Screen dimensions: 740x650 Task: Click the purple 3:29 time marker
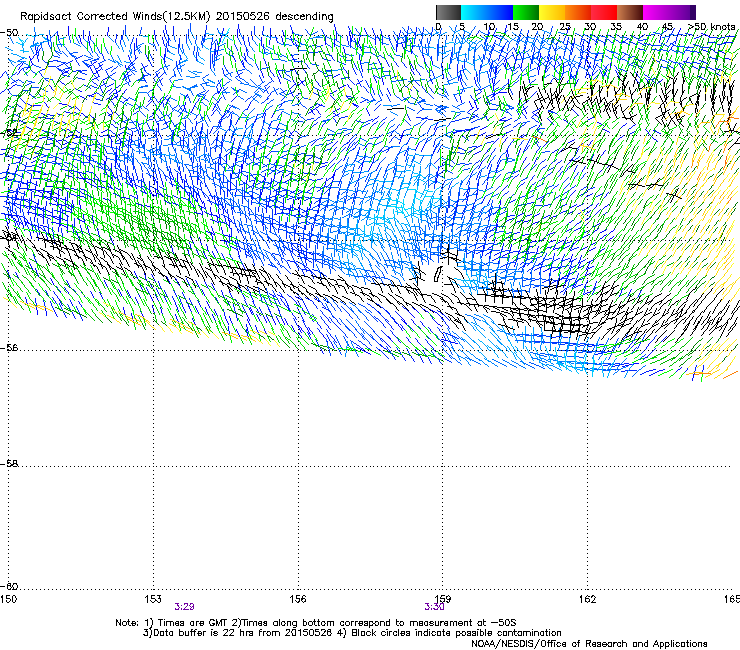185,607
